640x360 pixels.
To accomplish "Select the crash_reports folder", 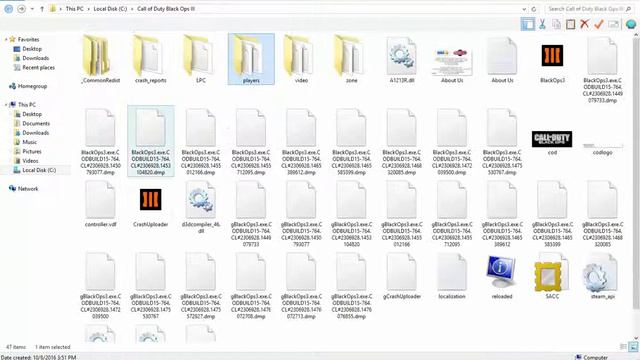I will pos(151,60).
